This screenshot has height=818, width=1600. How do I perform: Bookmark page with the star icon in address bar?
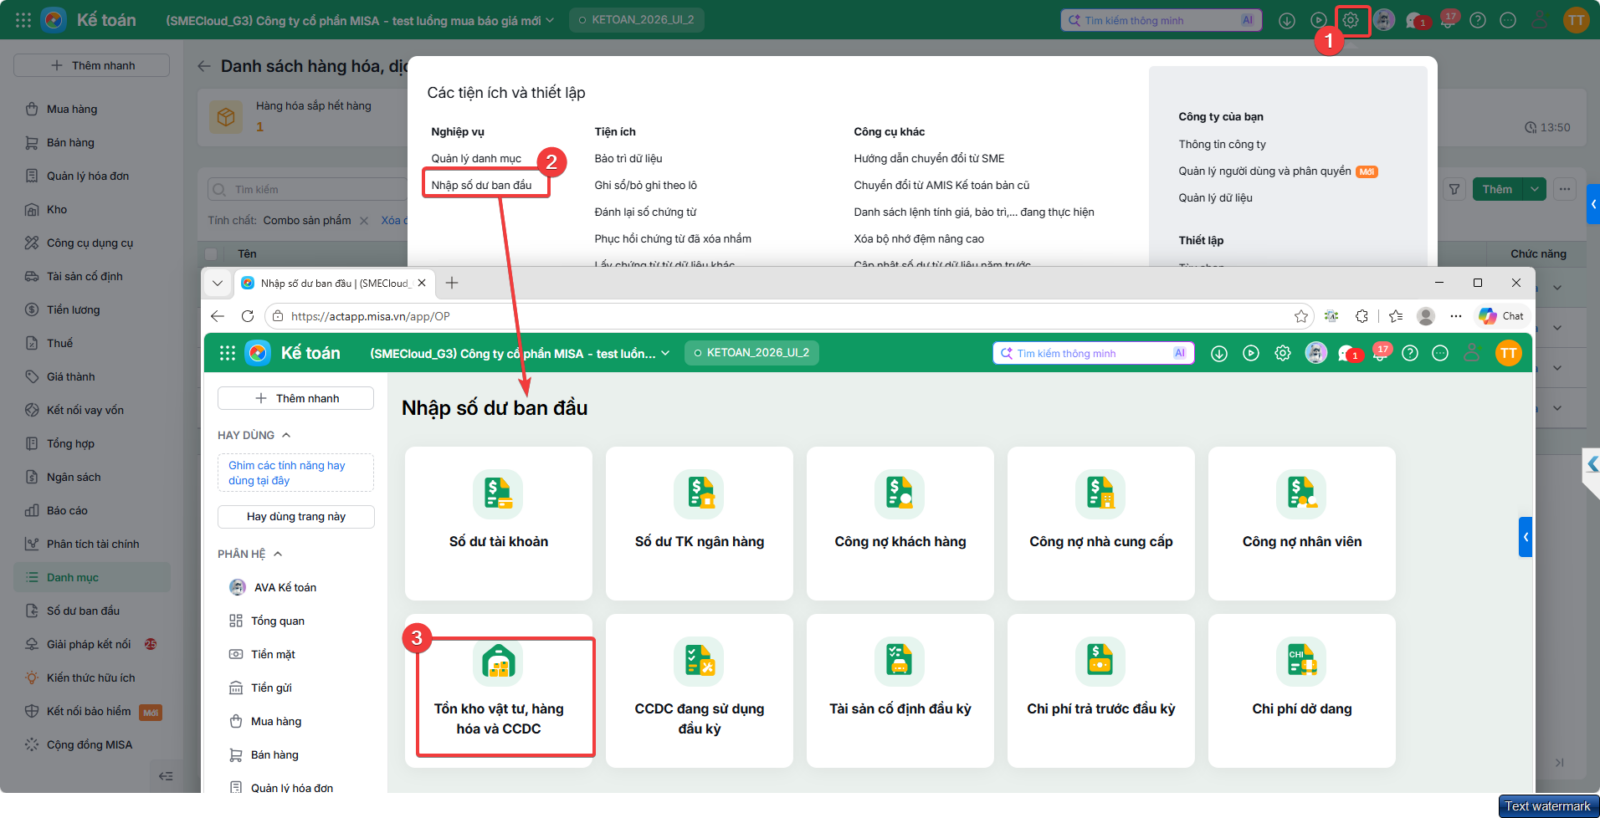pos(1301,316)
